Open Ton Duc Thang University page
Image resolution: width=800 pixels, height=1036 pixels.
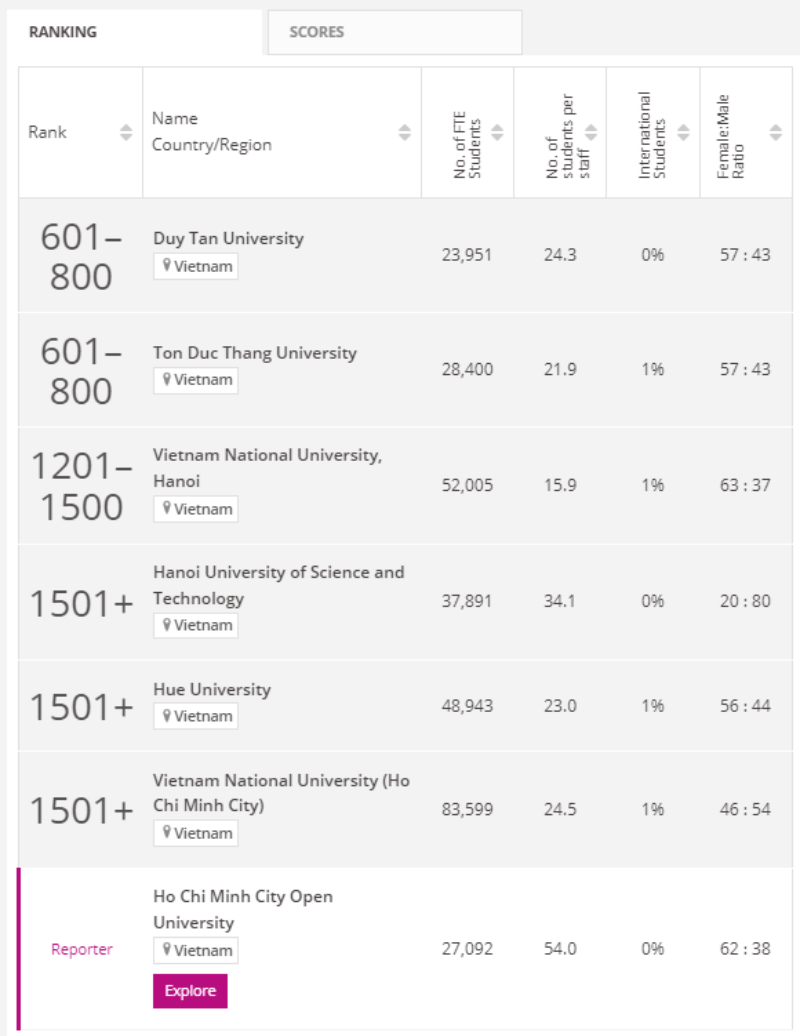(254, 353)
